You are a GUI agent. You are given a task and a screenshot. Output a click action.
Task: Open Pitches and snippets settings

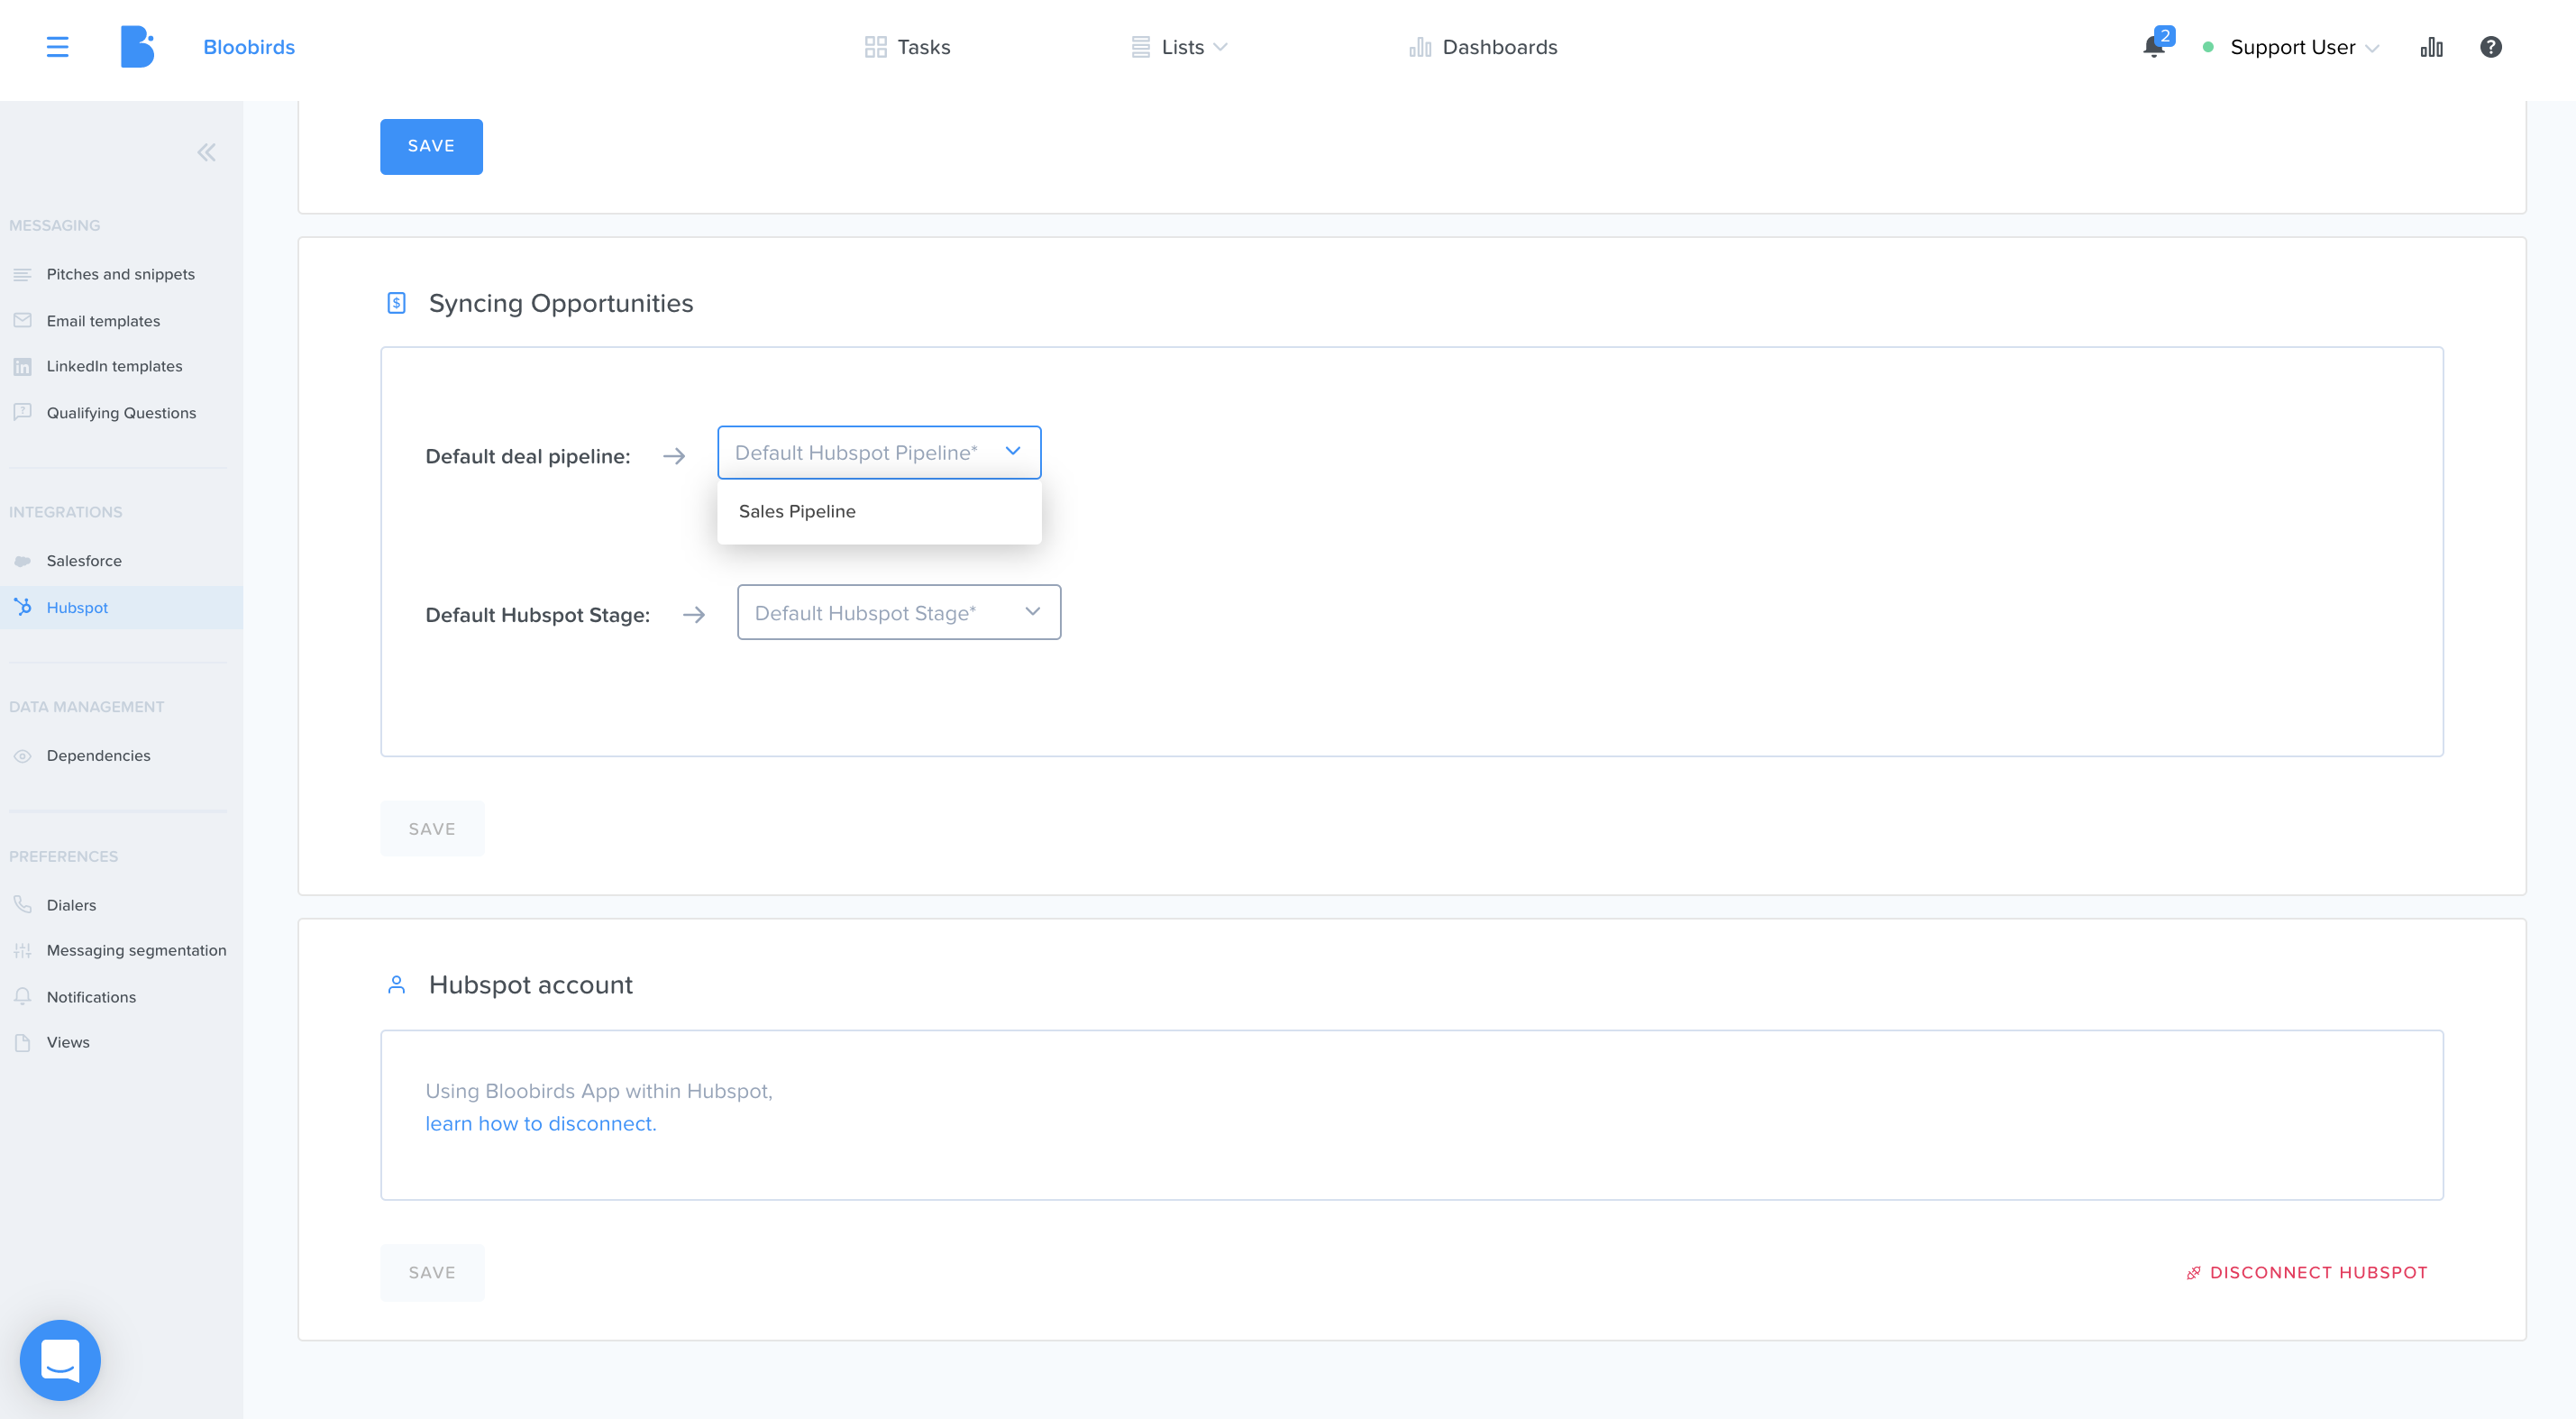pos(120,274)
